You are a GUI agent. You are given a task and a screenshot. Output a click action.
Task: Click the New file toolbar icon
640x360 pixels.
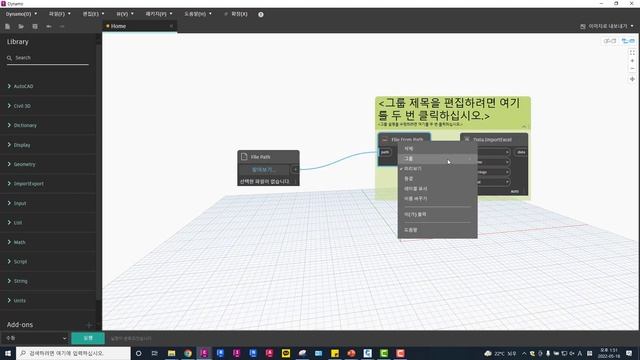point(7,27)
